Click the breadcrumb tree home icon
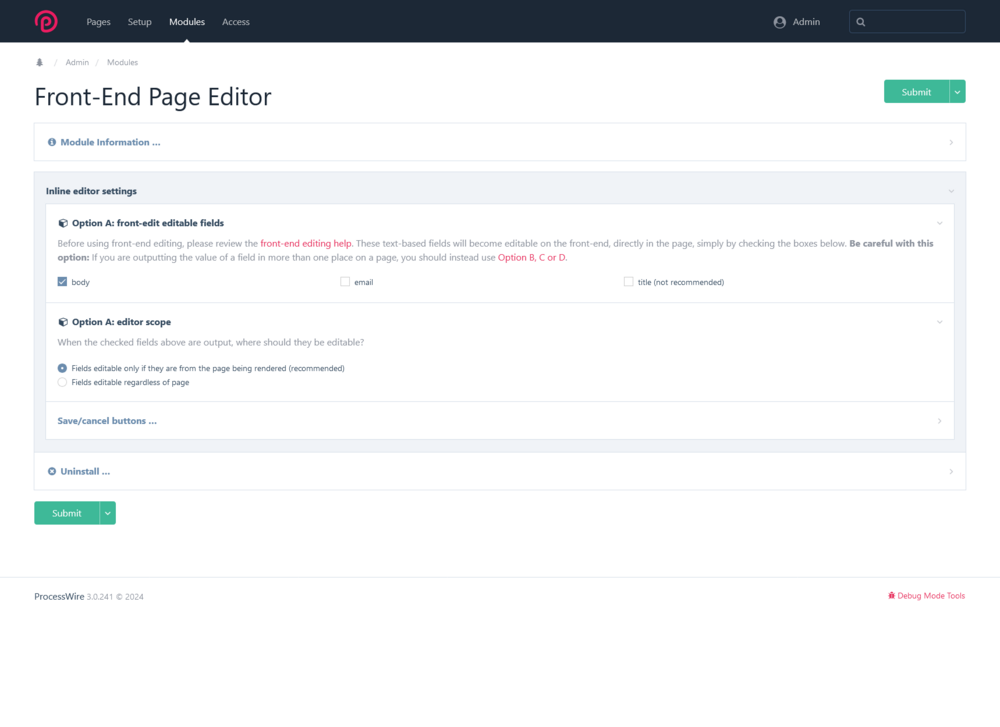This screenshot has width=1000, height=727. [x=40, y=62]
